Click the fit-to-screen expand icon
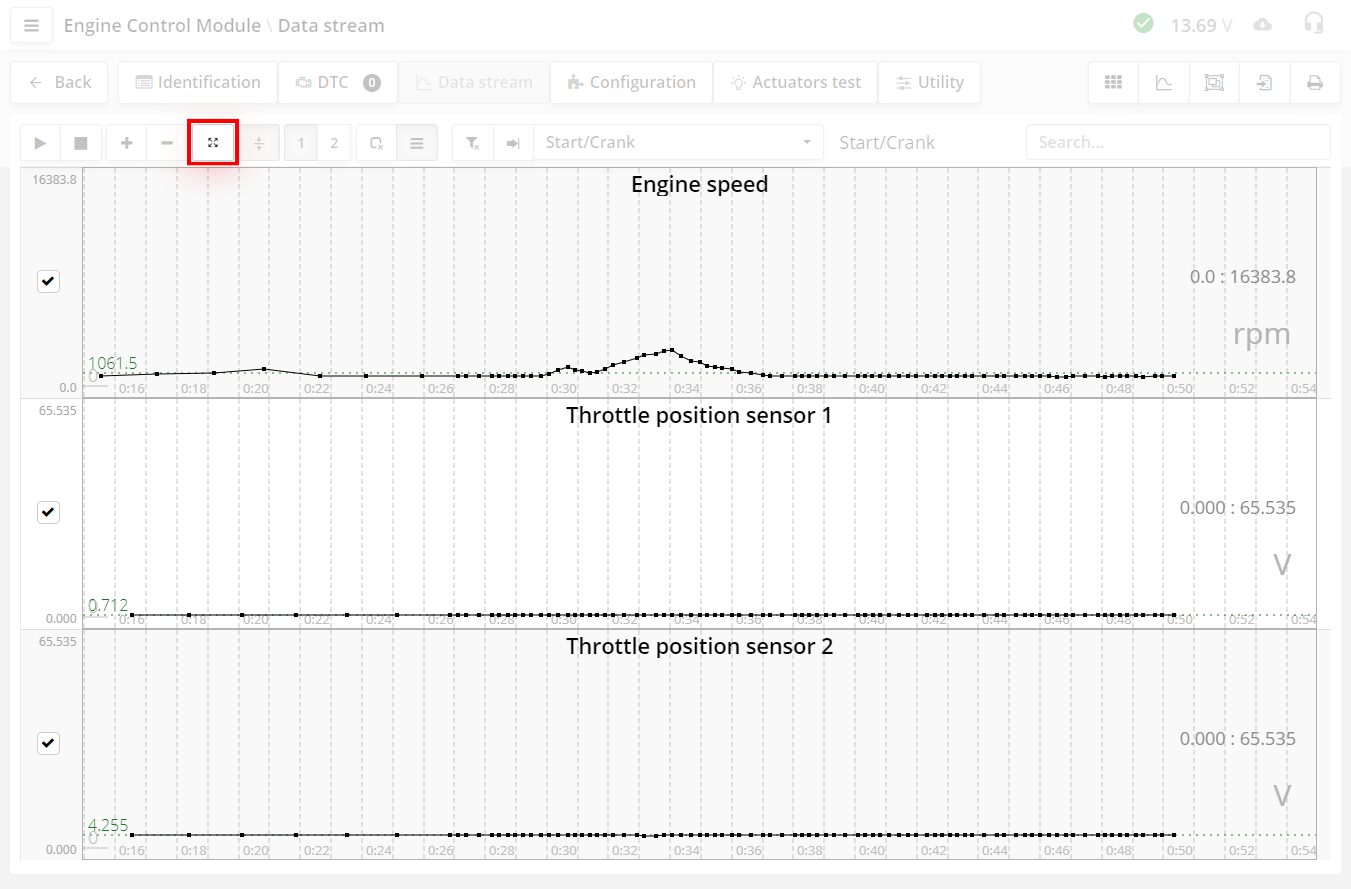This screenshot has height=889, width=1351. click(213, 143)
